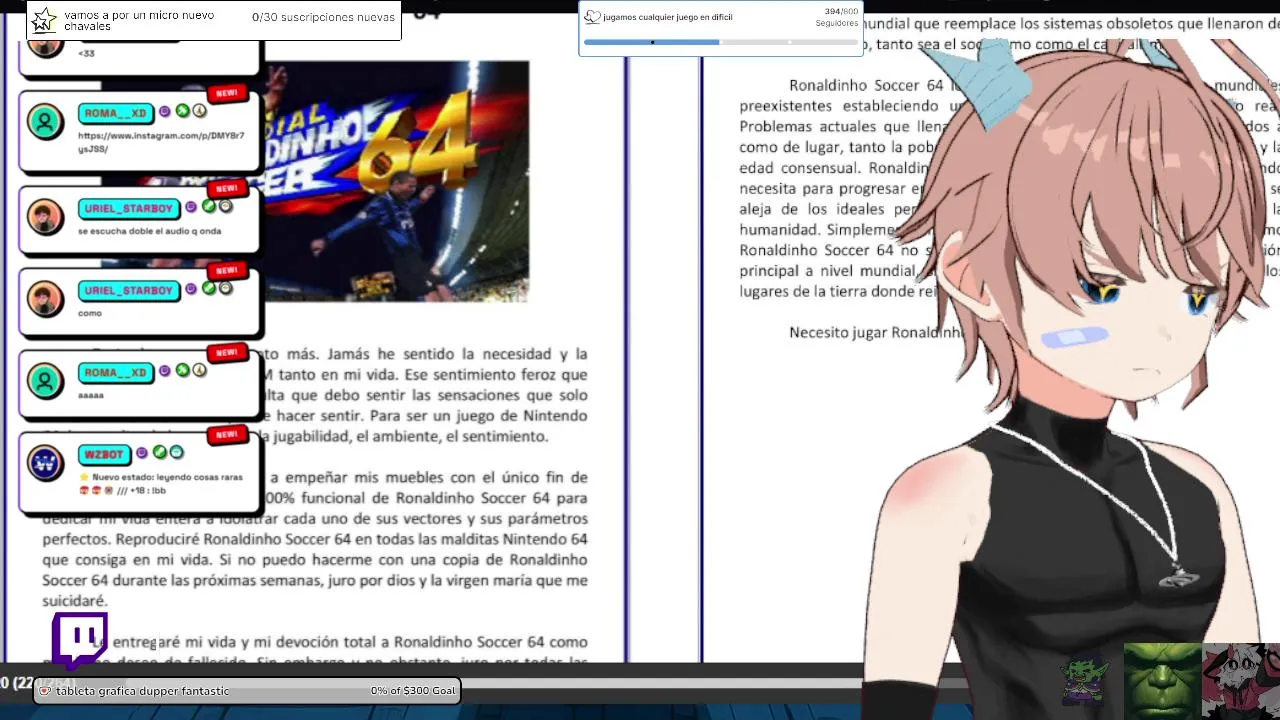The height and width of the screenshot is (720, 1280).
Task: Click the green moderator badge next to WZBOT
Action: 159,453
